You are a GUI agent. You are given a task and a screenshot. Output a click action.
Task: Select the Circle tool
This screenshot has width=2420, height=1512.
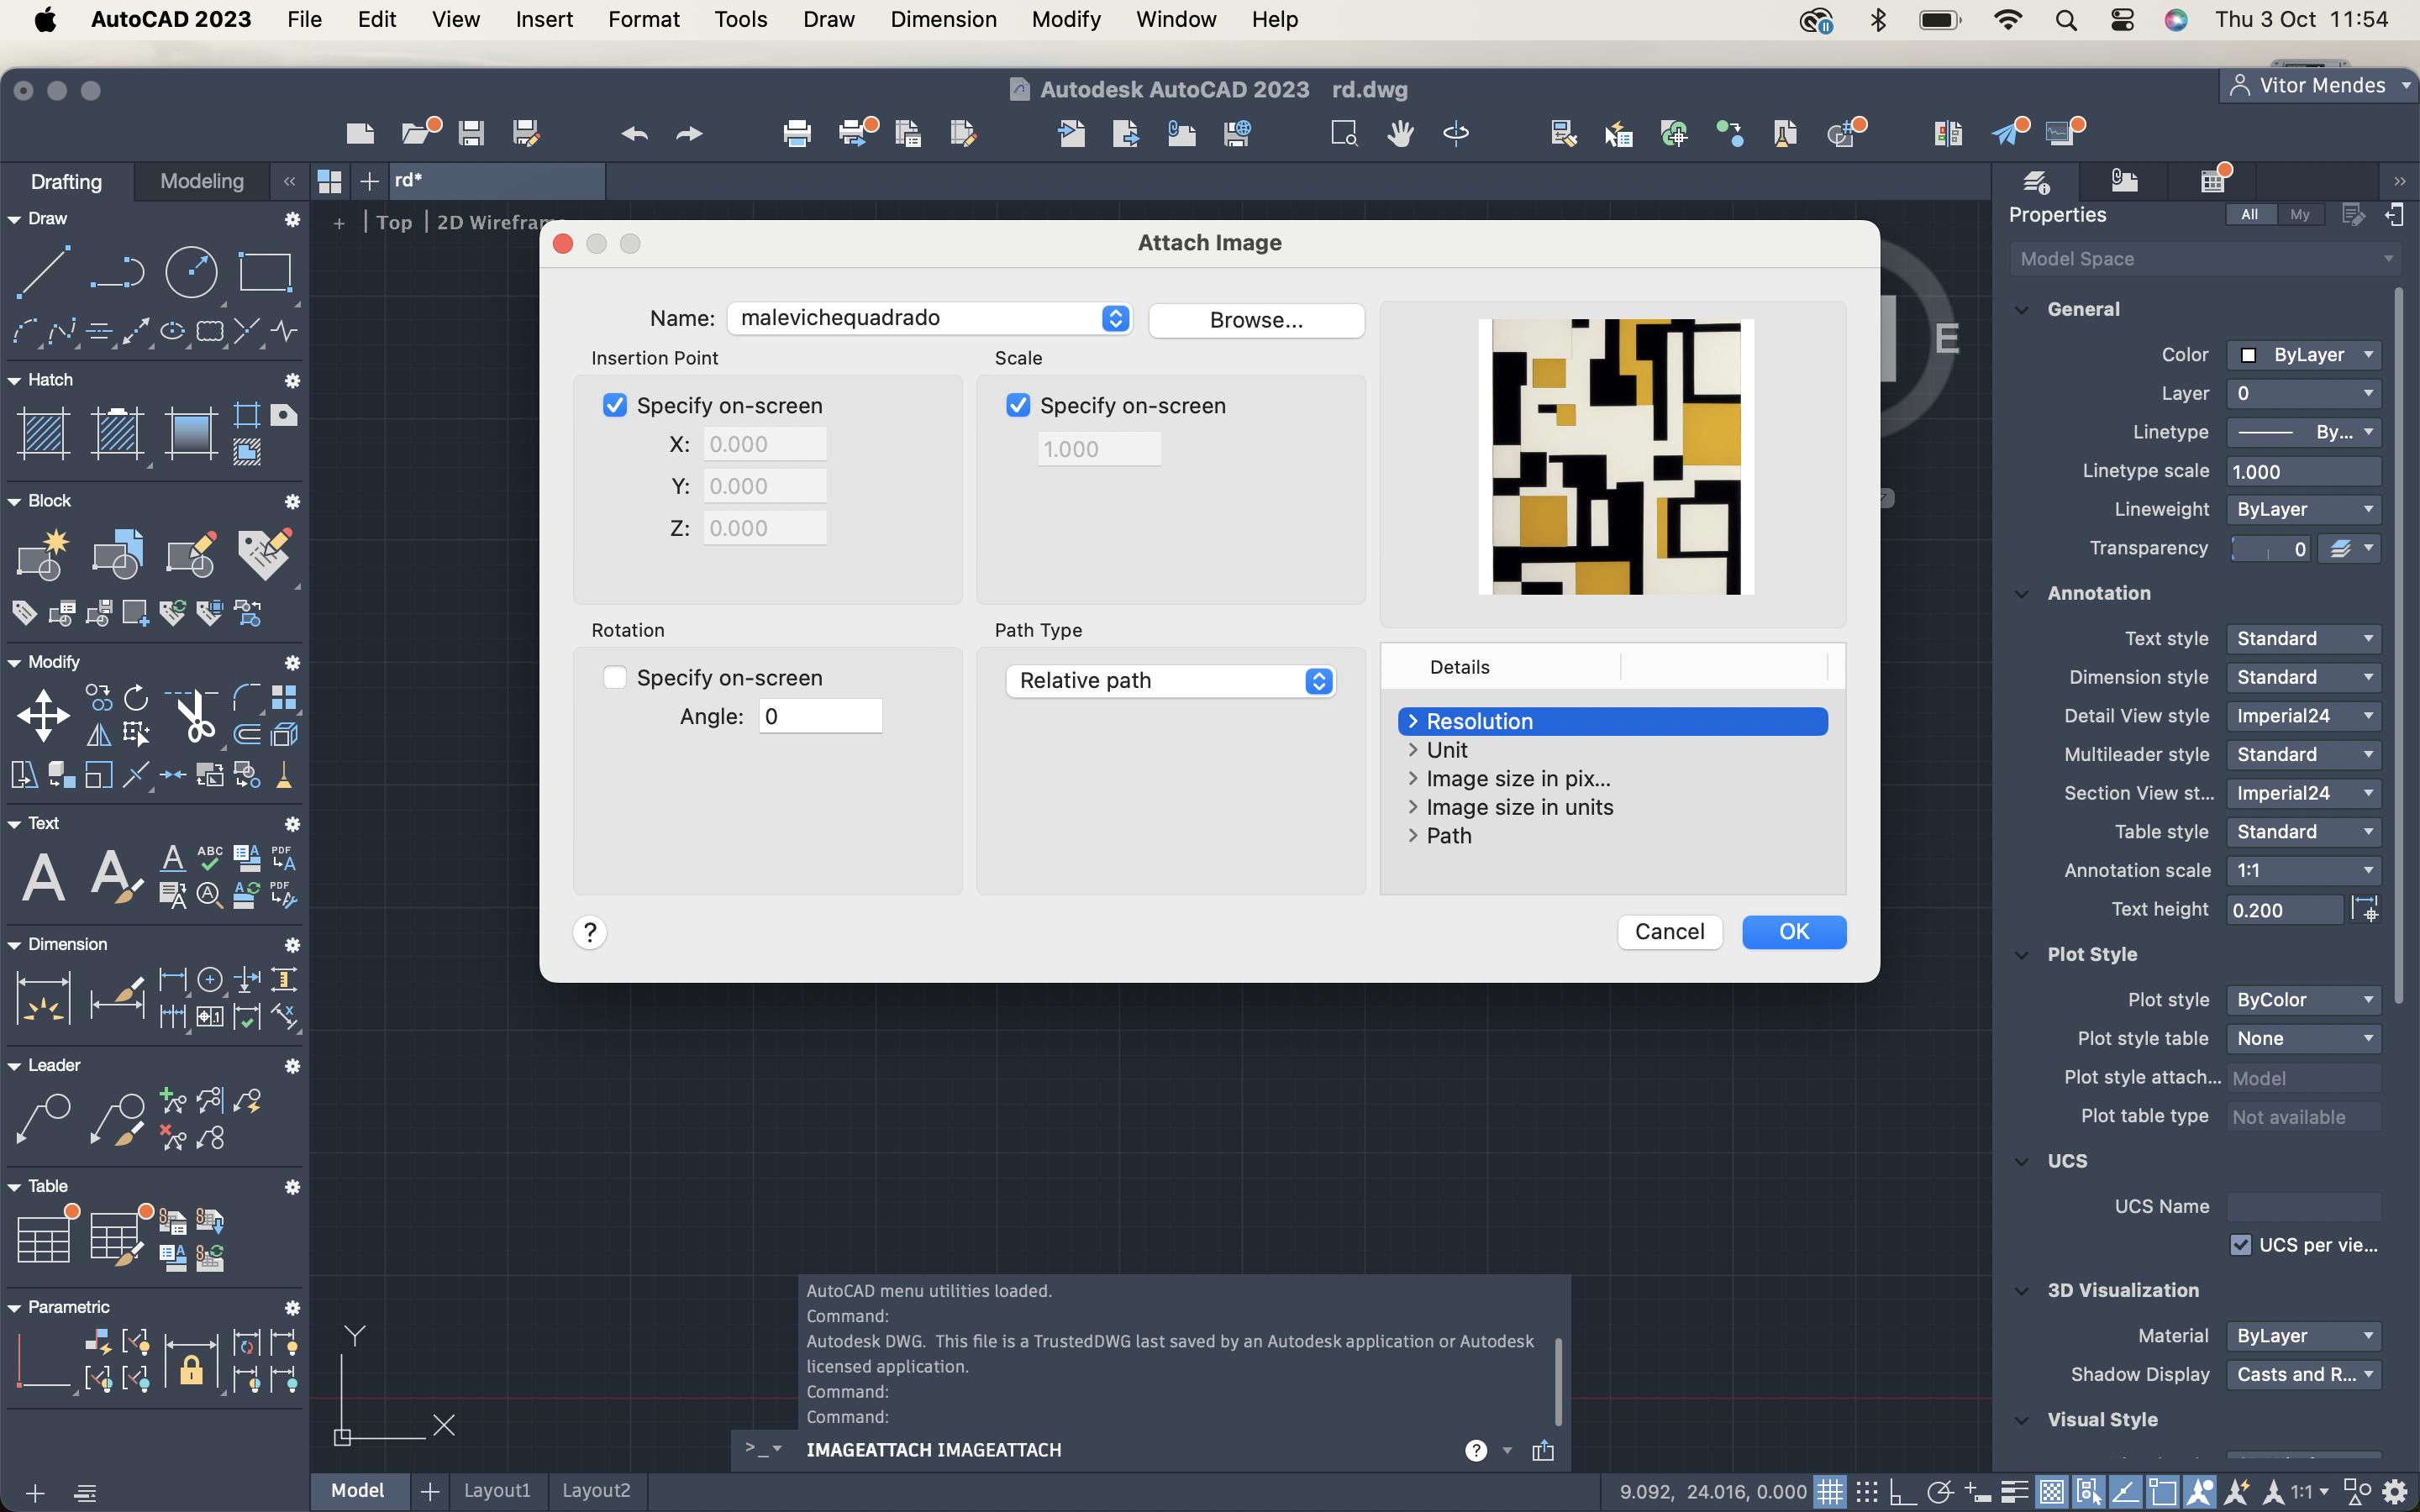tap(191, 271)
